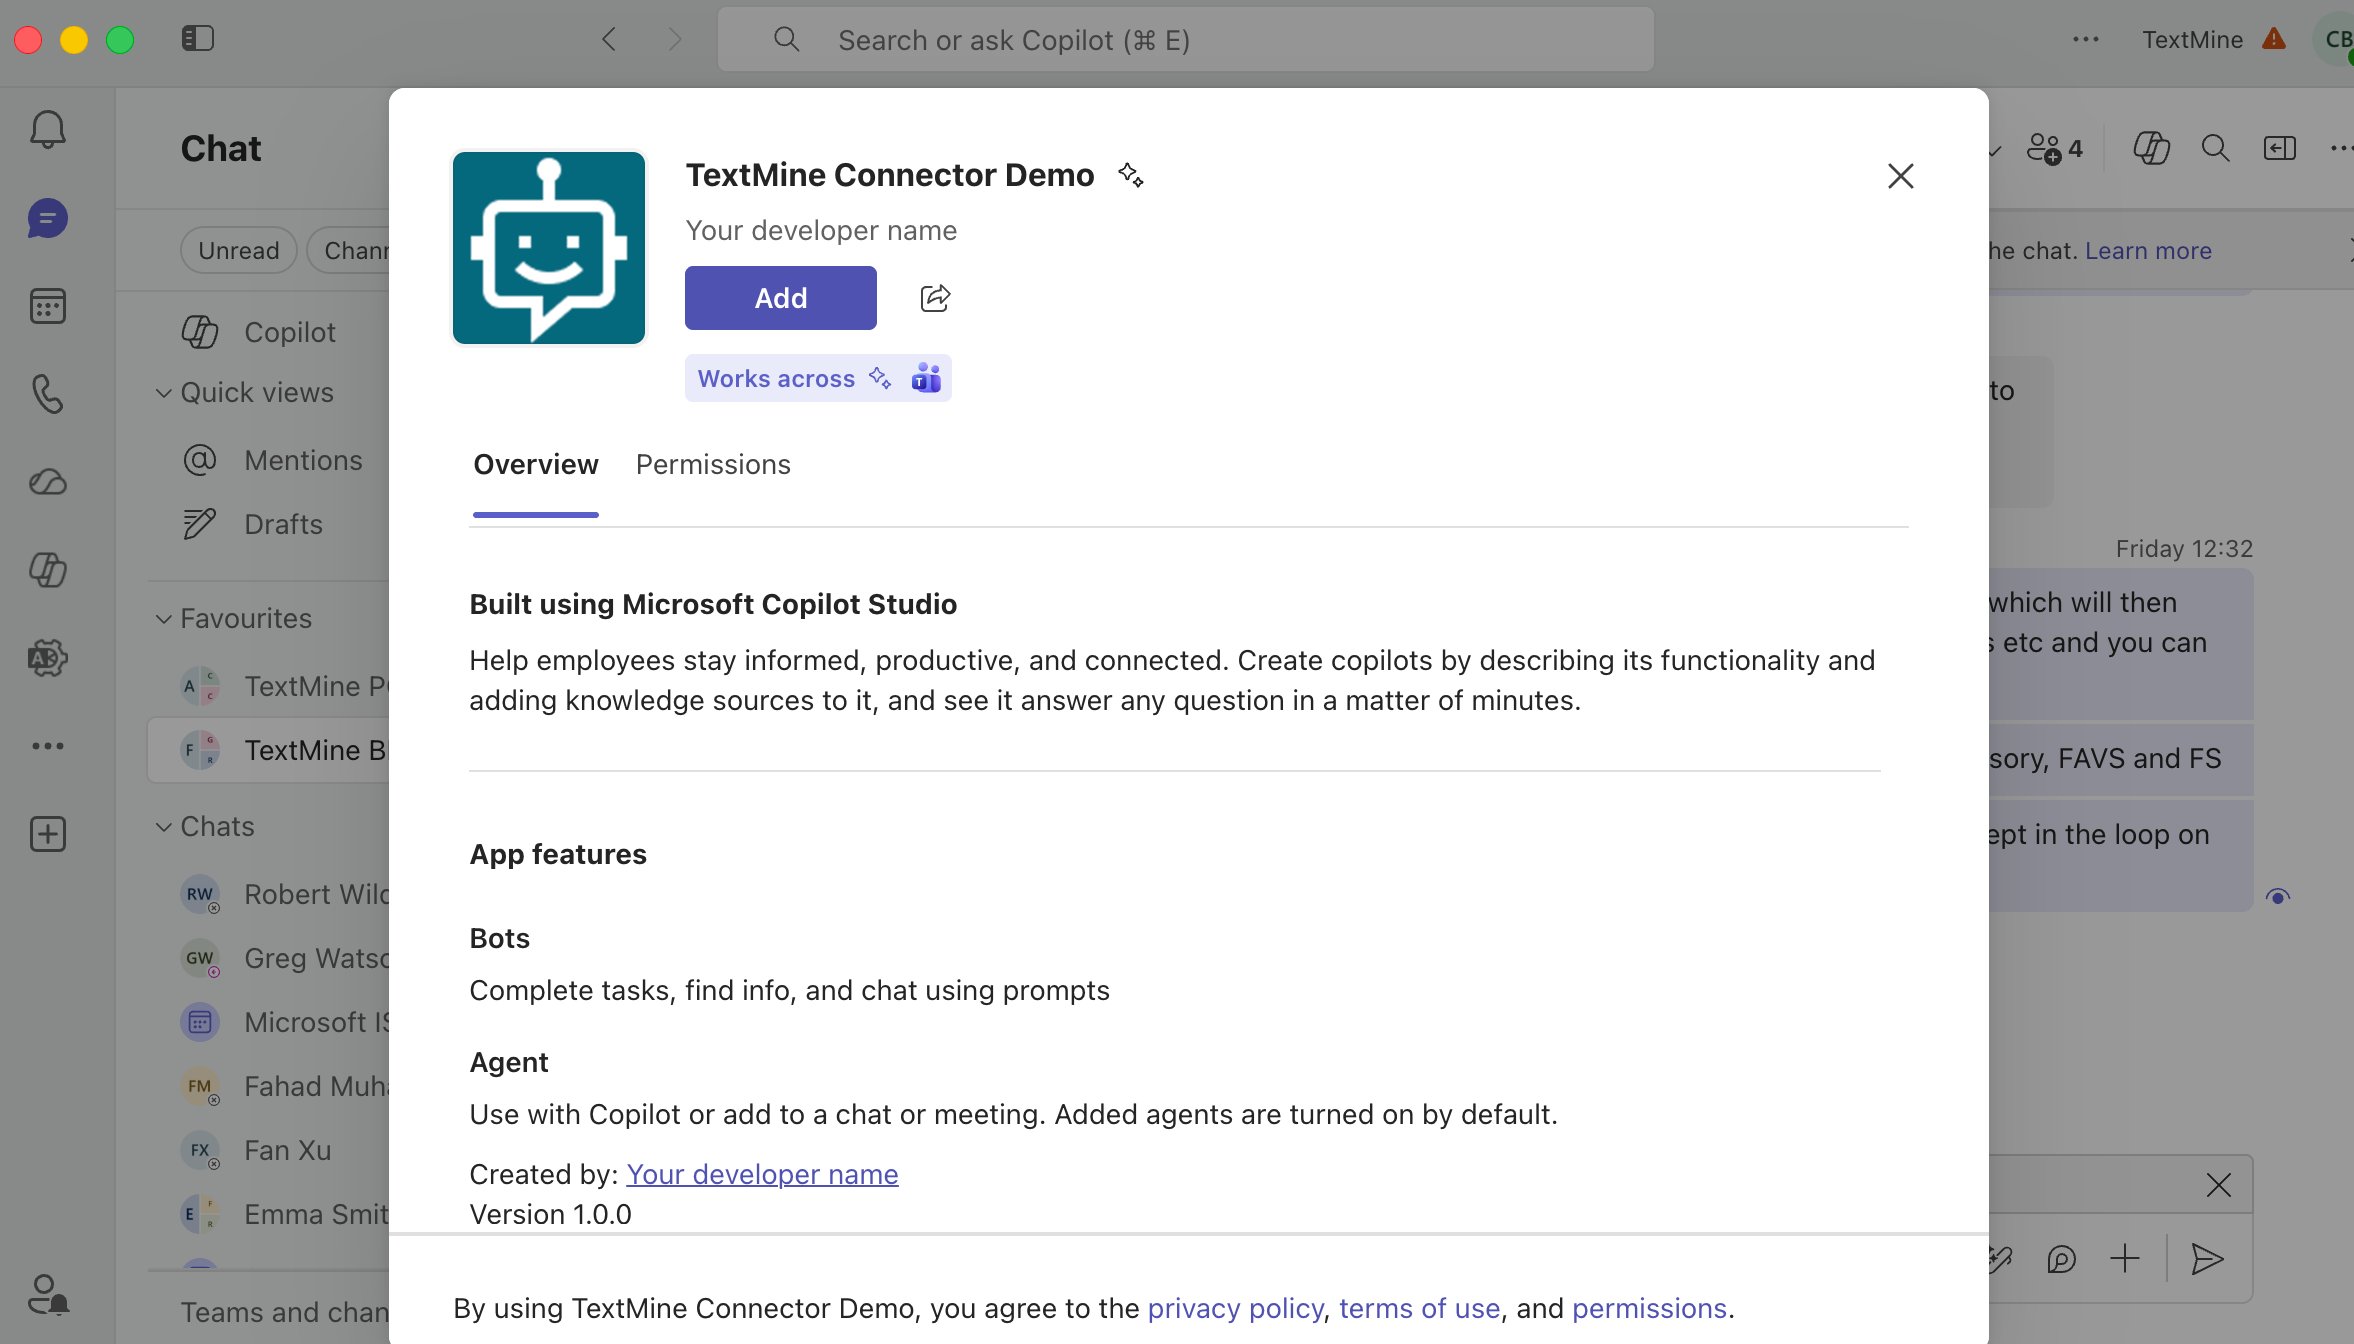Screen dimensions: 2354x1344
Task: Click the Works across badge
Action: pyautogui.click(x=818, y=378)
